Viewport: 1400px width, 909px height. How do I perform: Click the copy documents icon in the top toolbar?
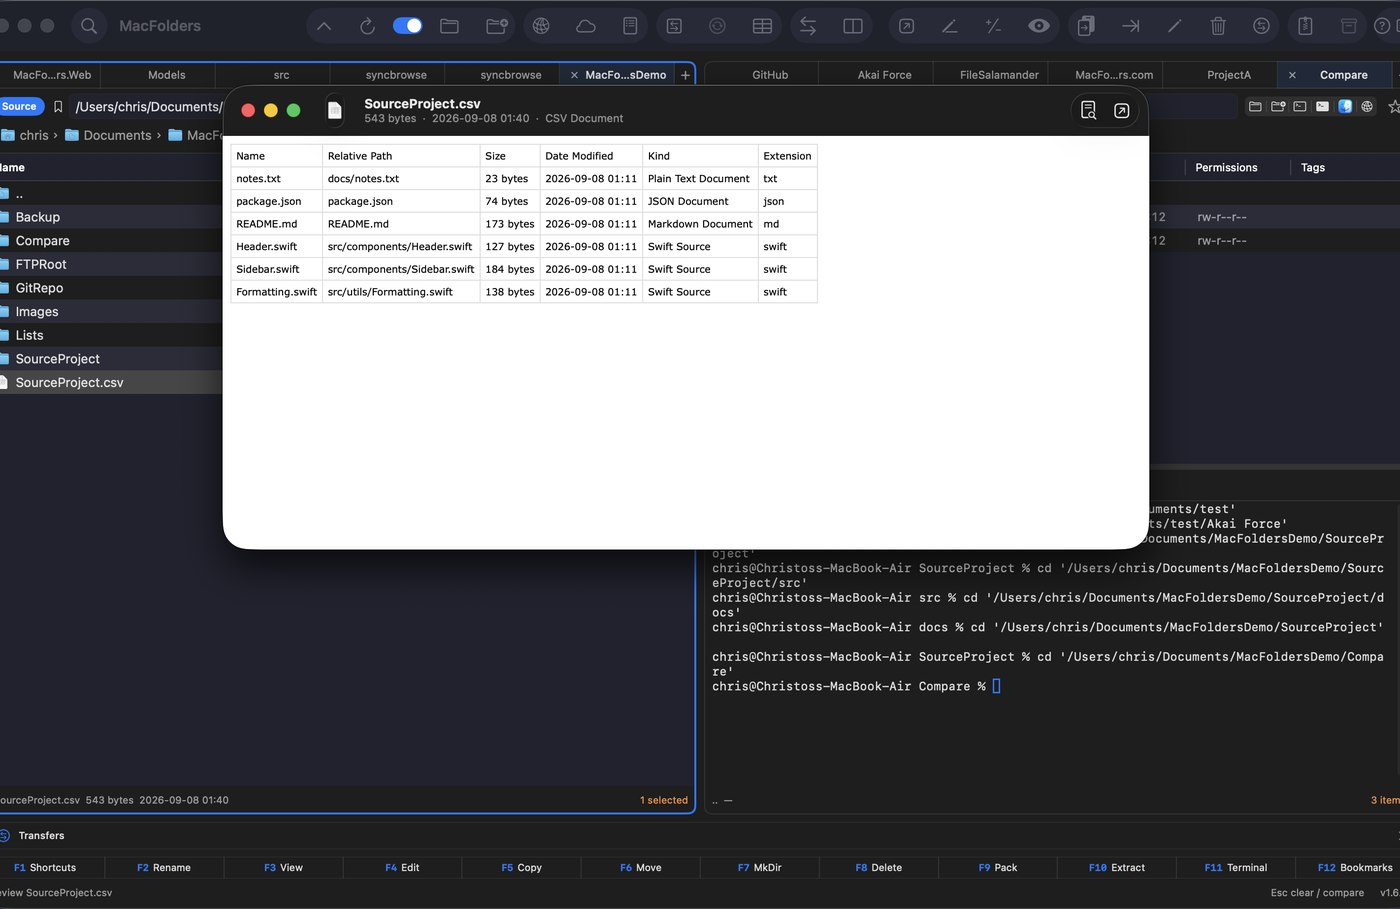[1086, 26]
